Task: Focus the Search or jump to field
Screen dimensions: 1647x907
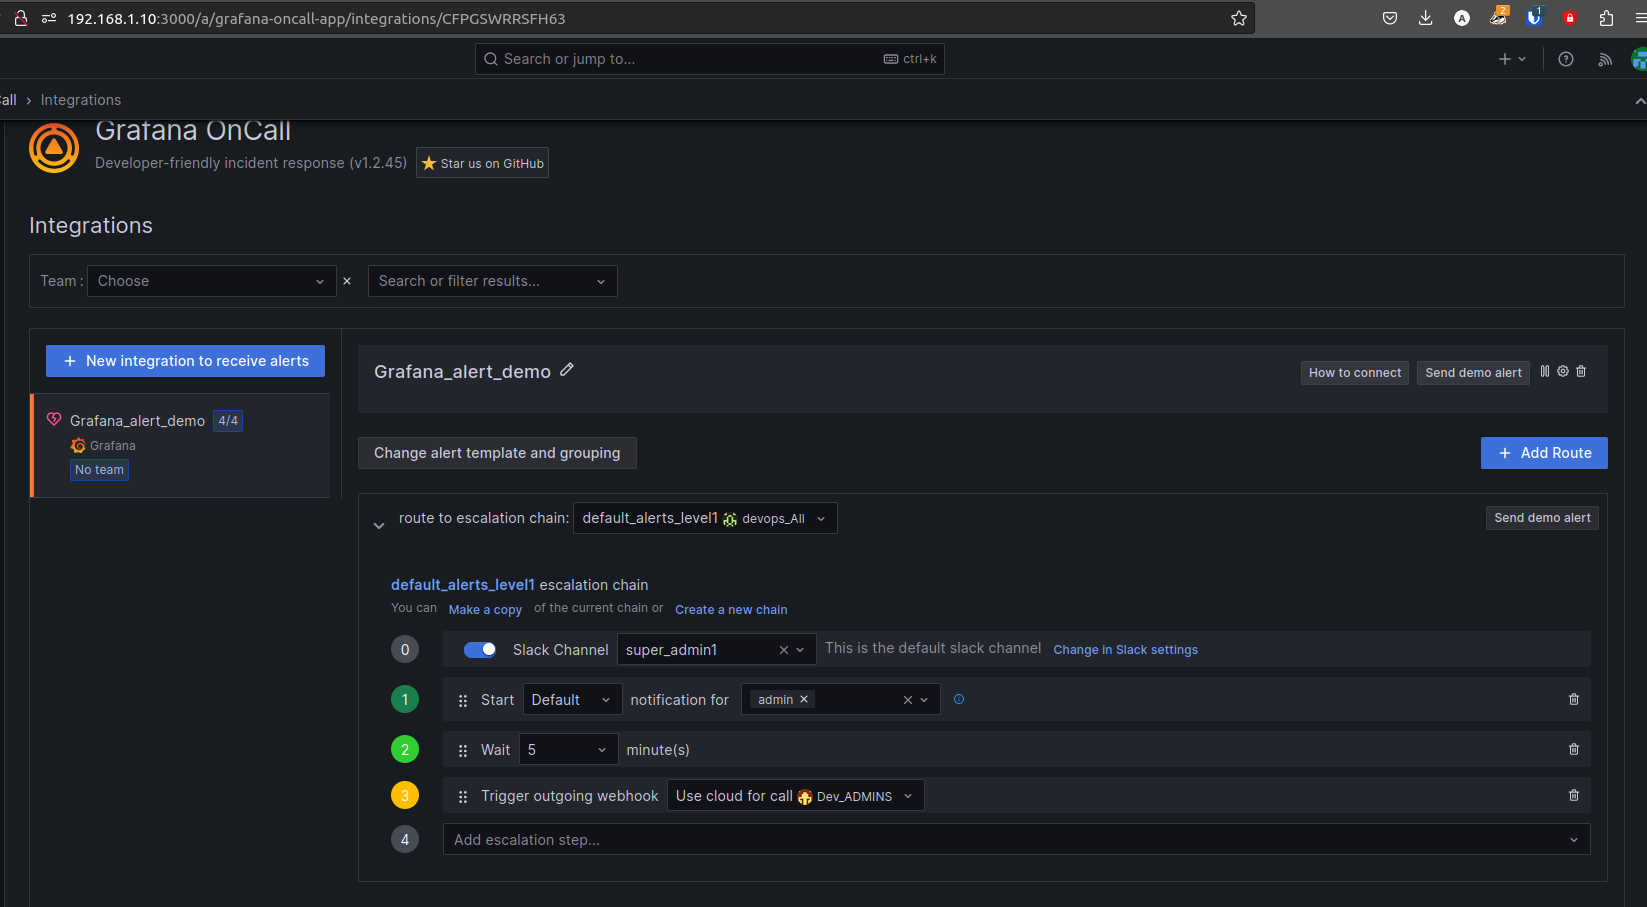Action: click(x=709, y=59)
